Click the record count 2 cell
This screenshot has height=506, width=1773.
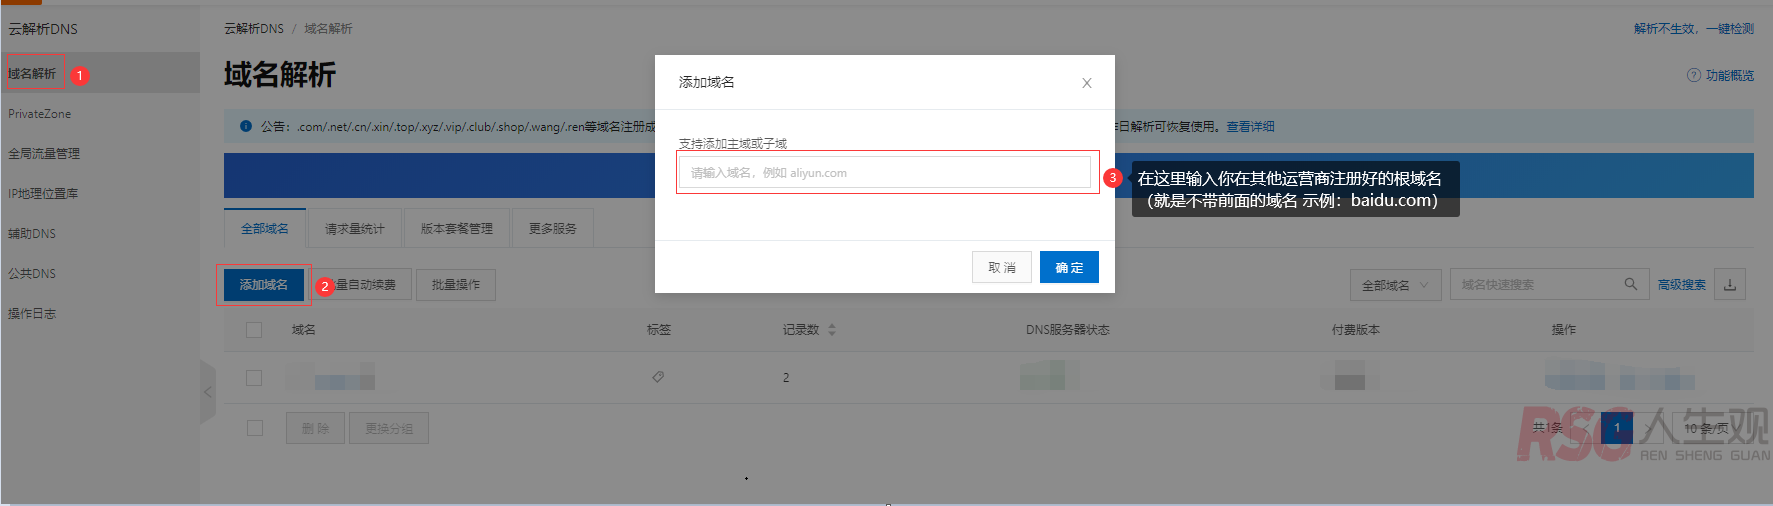tap(786, 378)
